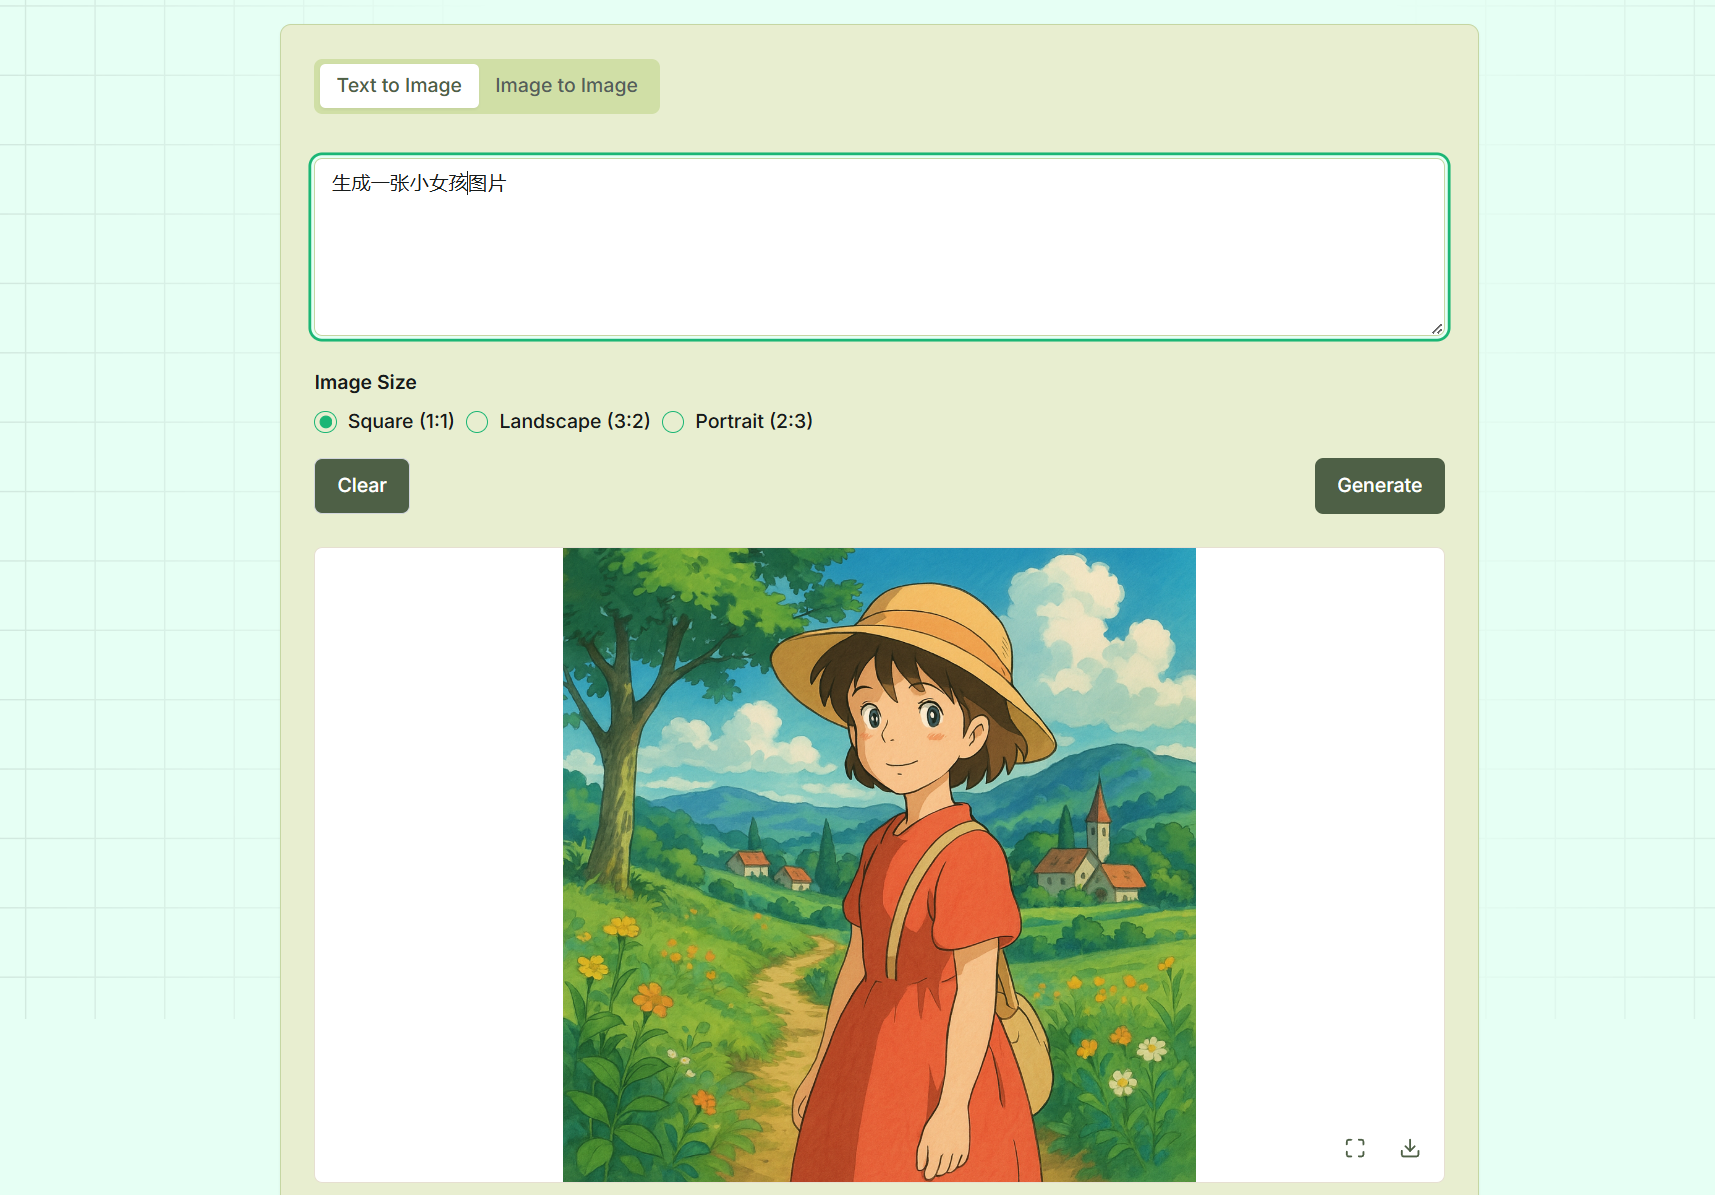1715x1195 pixels.
Task: Select the Square (1:1) radio button
Action: (x=326, y=422)
